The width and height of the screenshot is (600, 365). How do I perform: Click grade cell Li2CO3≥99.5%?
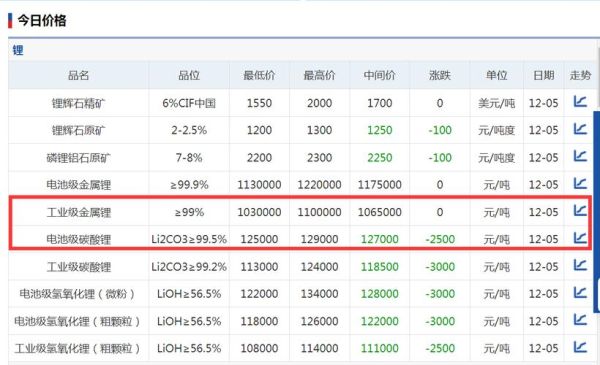(x=189, y=240)
